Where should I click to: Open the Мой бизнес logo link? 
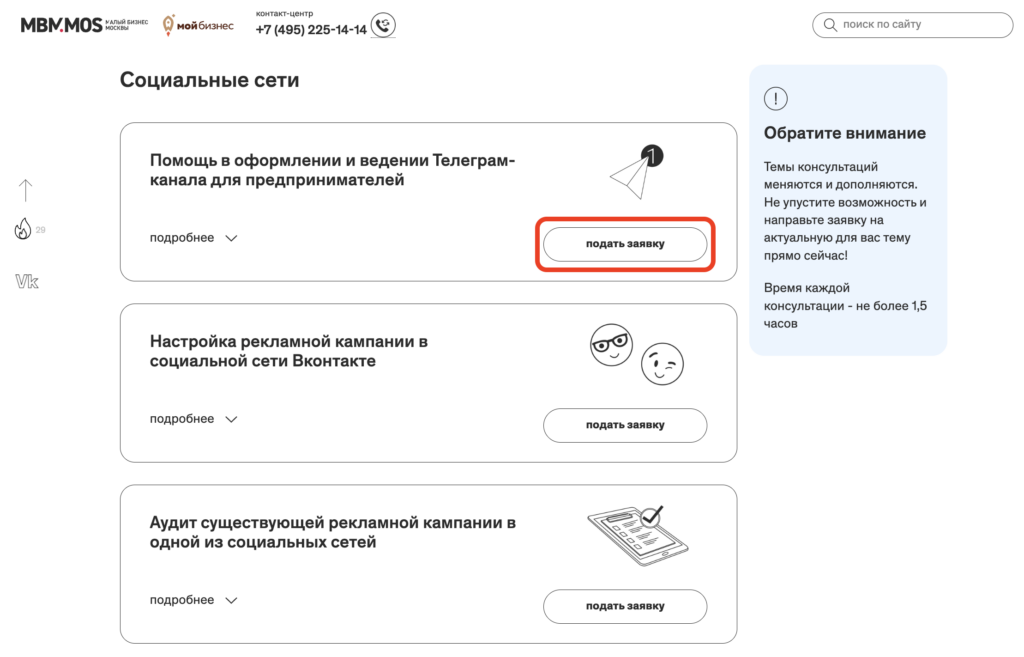198,25
